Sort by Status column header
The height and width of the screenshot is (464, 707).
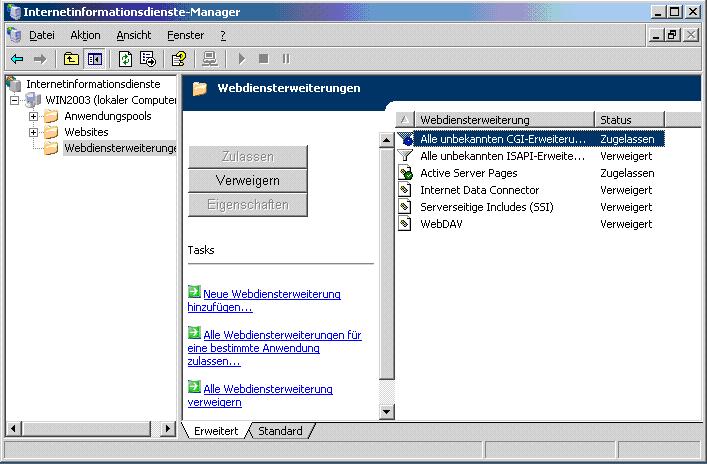pyautogui.click(x=629, y=119)
